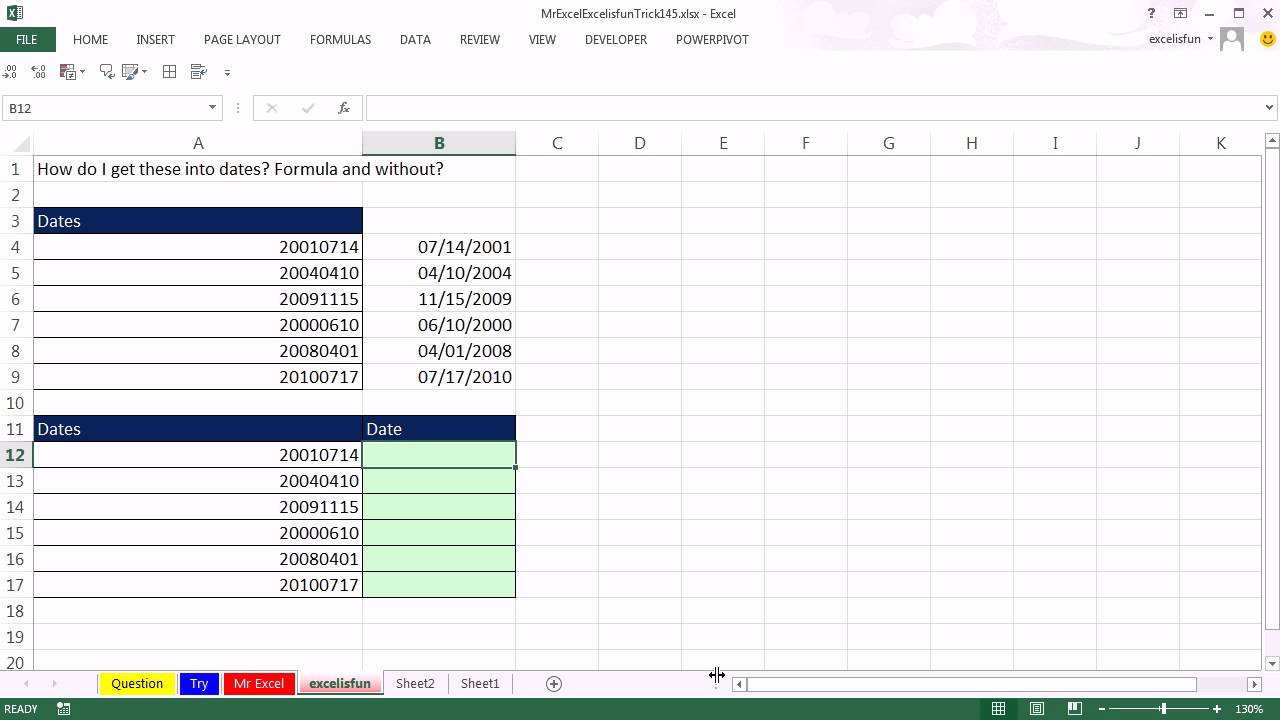Switch to the Sheet1 tab
Screen dimensions: 1280x720
480,683
